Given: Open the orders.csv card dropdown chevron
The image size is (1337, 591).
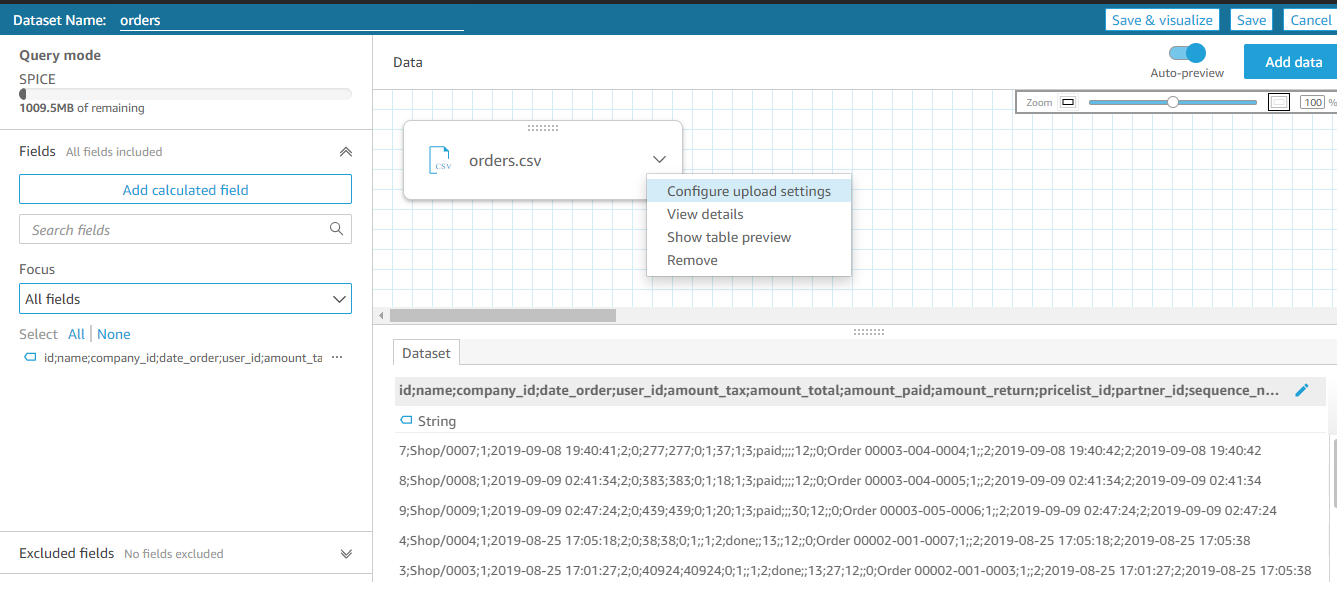Looking at the screenshot, I should [659, 159].
